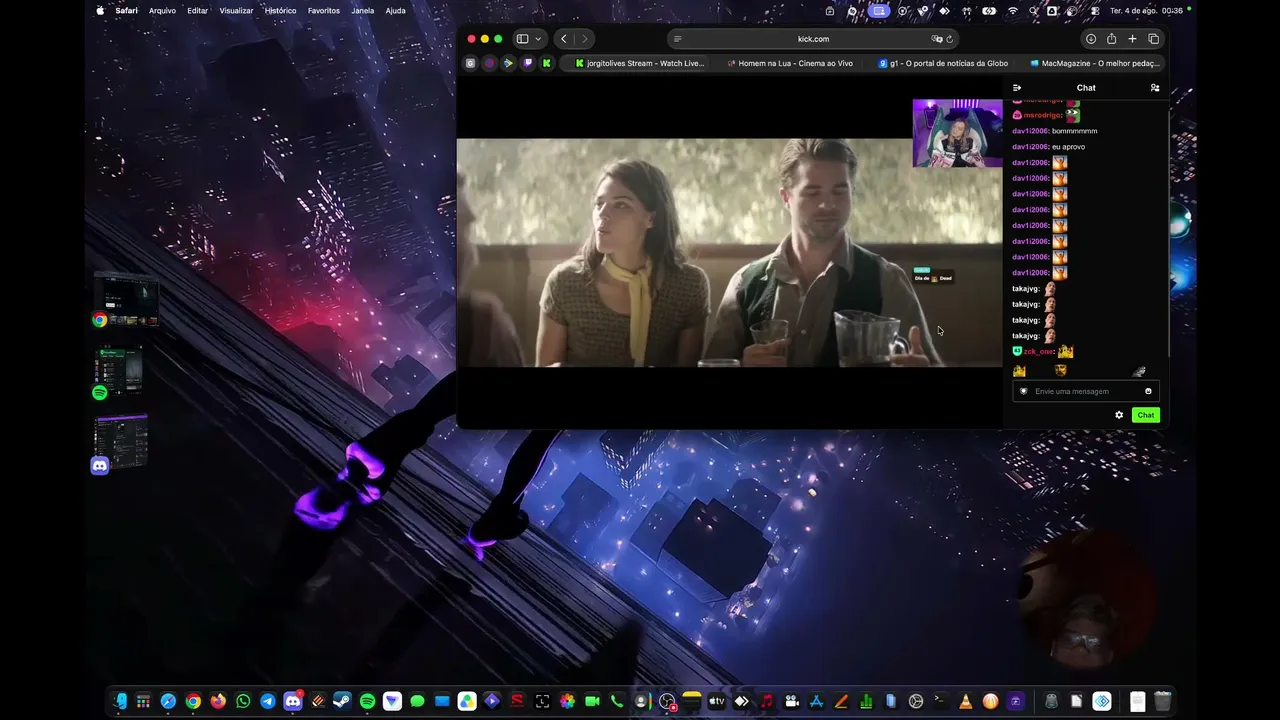Open the Safari app menu
The image size is (1280, 720).
point(126,11)
